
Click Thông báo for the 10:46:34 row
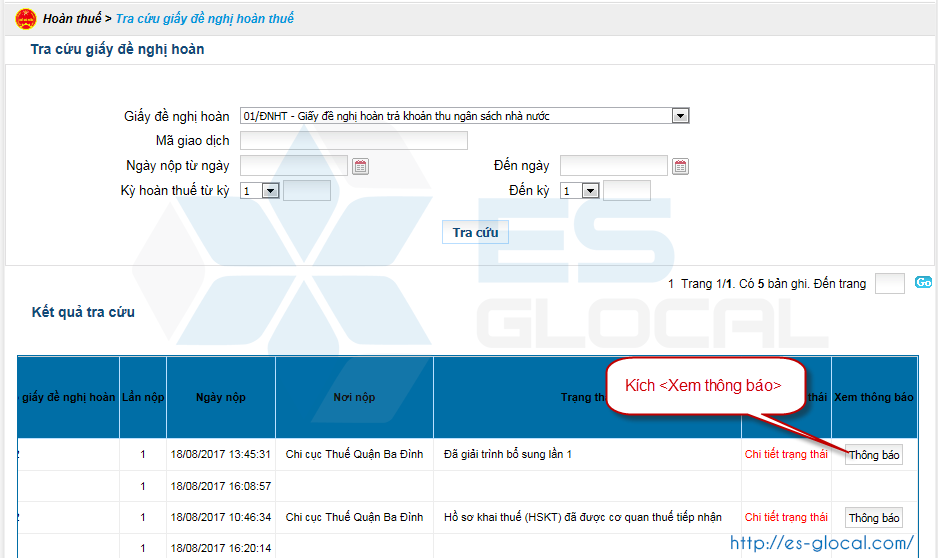[x=874, y=518]
